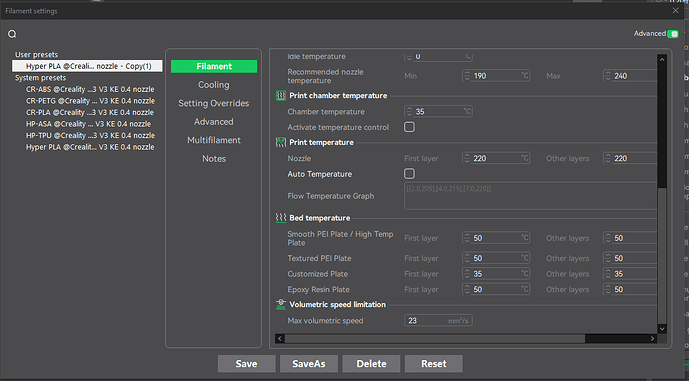
Task: Click the horizontal scrollbar right arrow
Action: (x=653, y=338)
